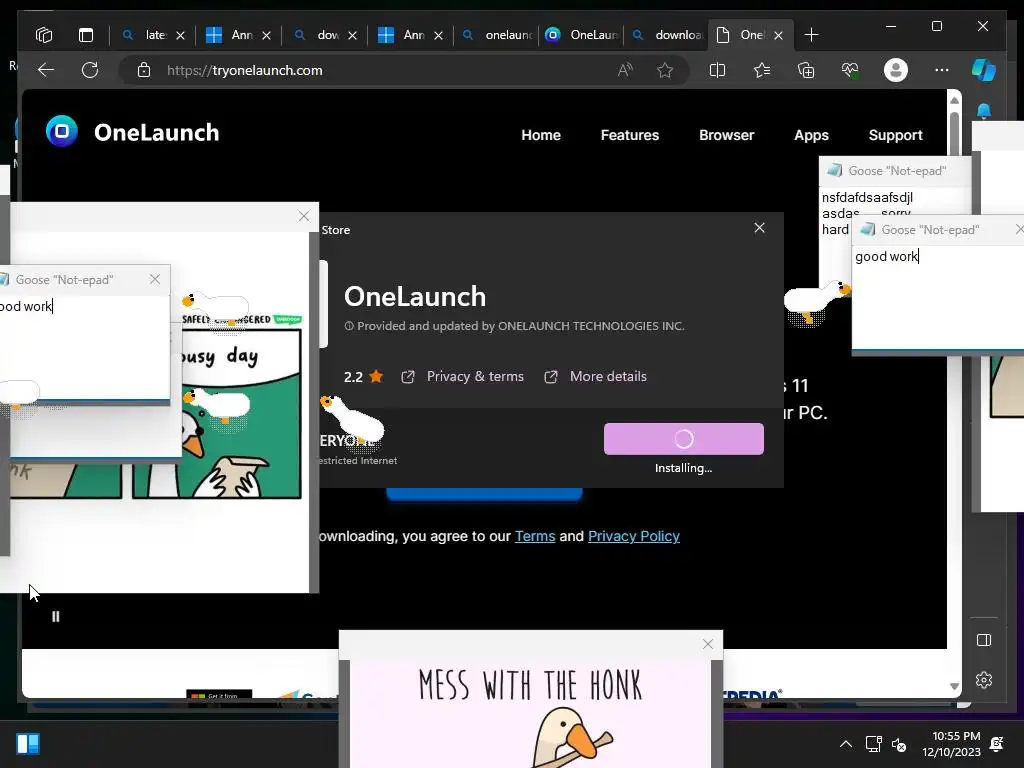Add page to favorites star icon
The width and height of the screenshot is (1024, 768).
pyautogui.click(x=665, y=70)
